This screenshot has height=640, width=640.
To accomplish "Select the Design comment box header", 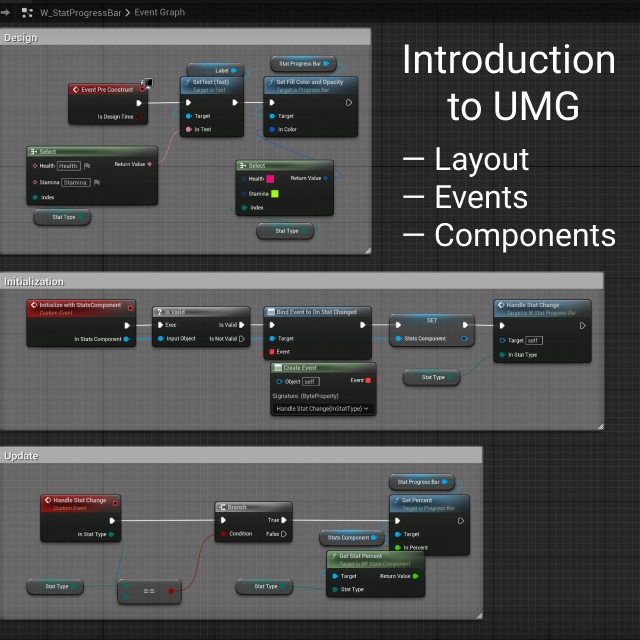I will coord(185,38).
